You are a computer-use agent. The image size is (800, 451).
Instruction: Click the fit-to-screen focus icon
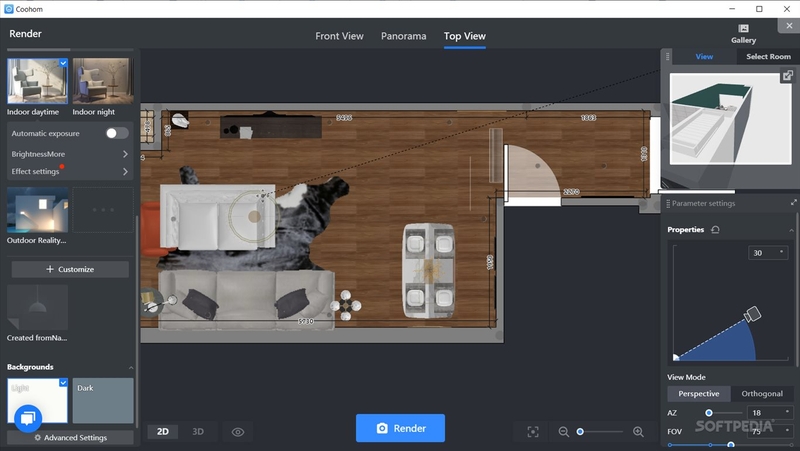click(533, 432)
